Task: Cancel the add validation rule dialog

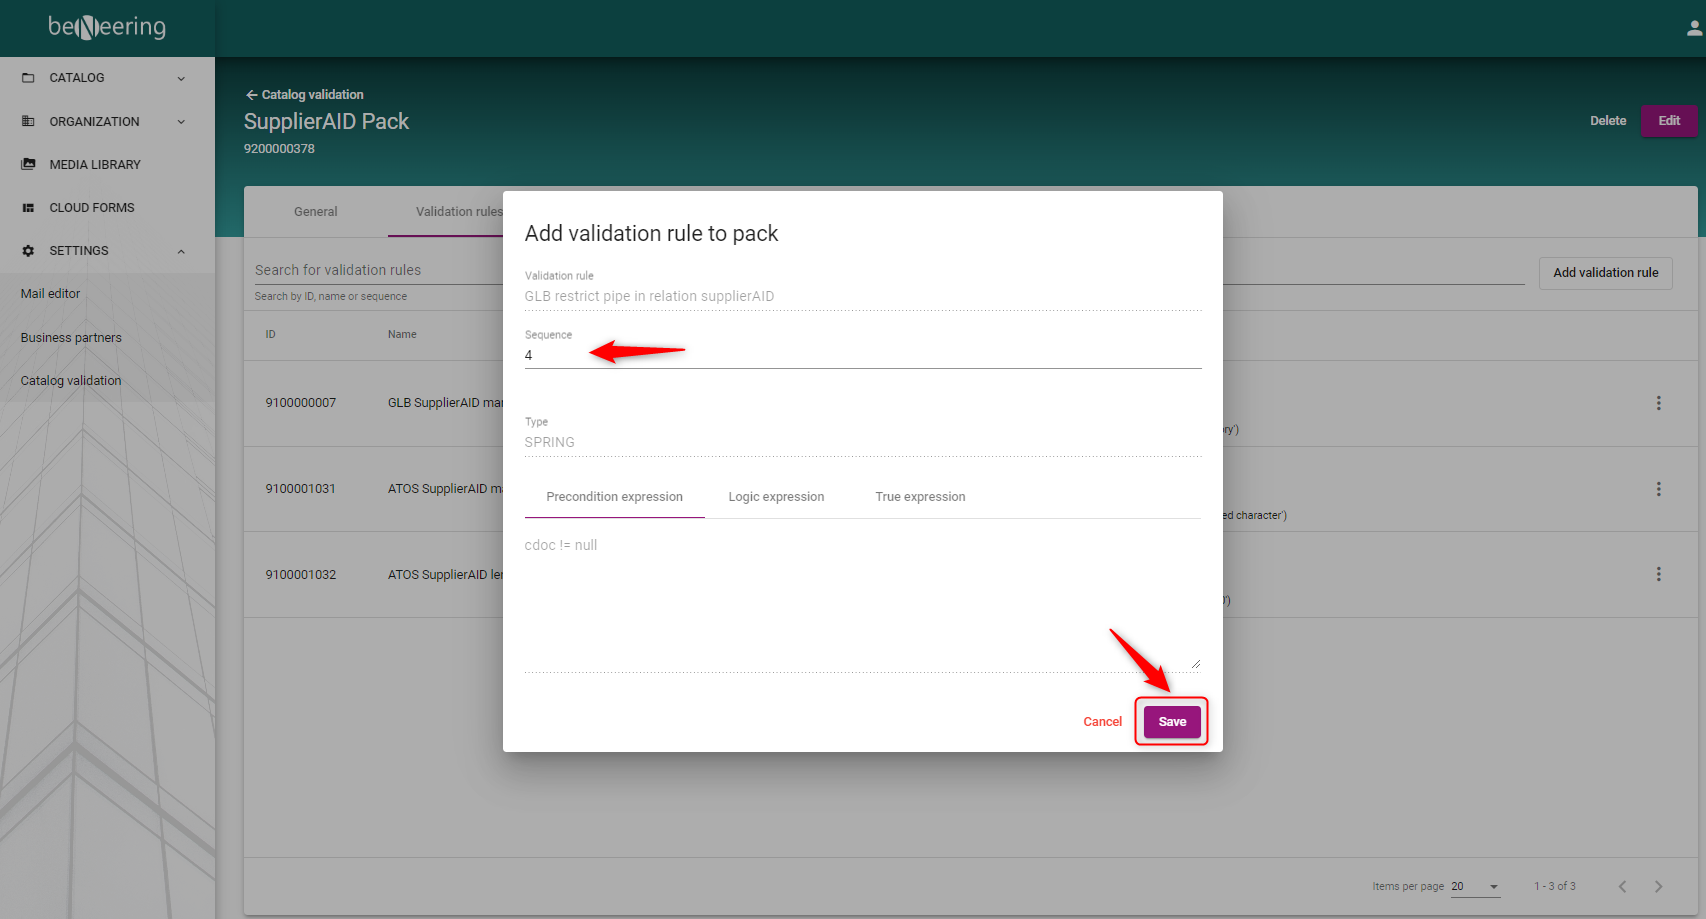Action: (x=1102, y=722)
